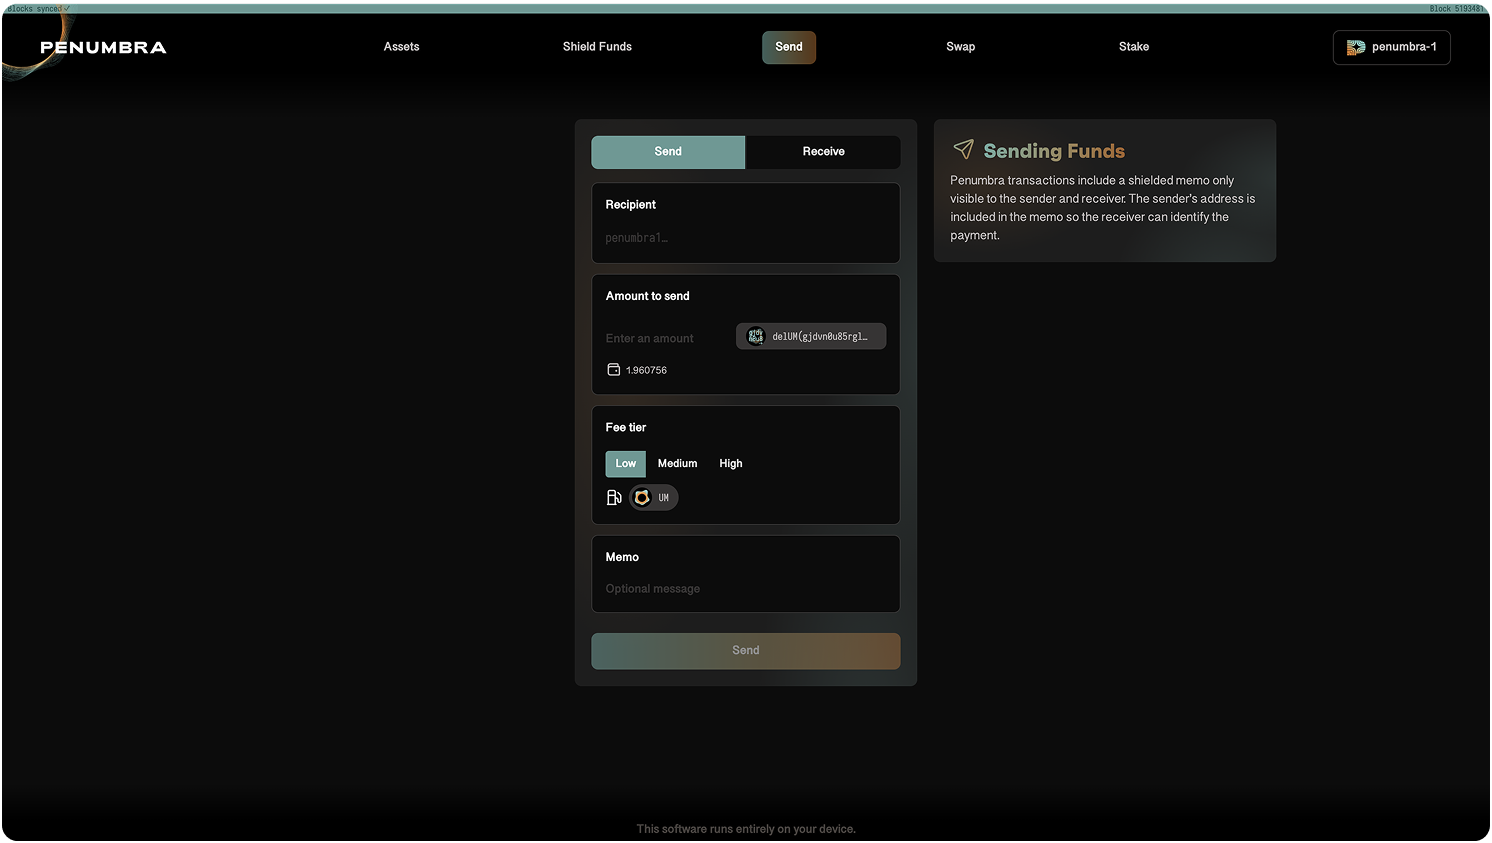1492x843 pixels.
Task: Click the paper plane Sending Funds icon
Action: pyautogui.click(x=963, y=149)
